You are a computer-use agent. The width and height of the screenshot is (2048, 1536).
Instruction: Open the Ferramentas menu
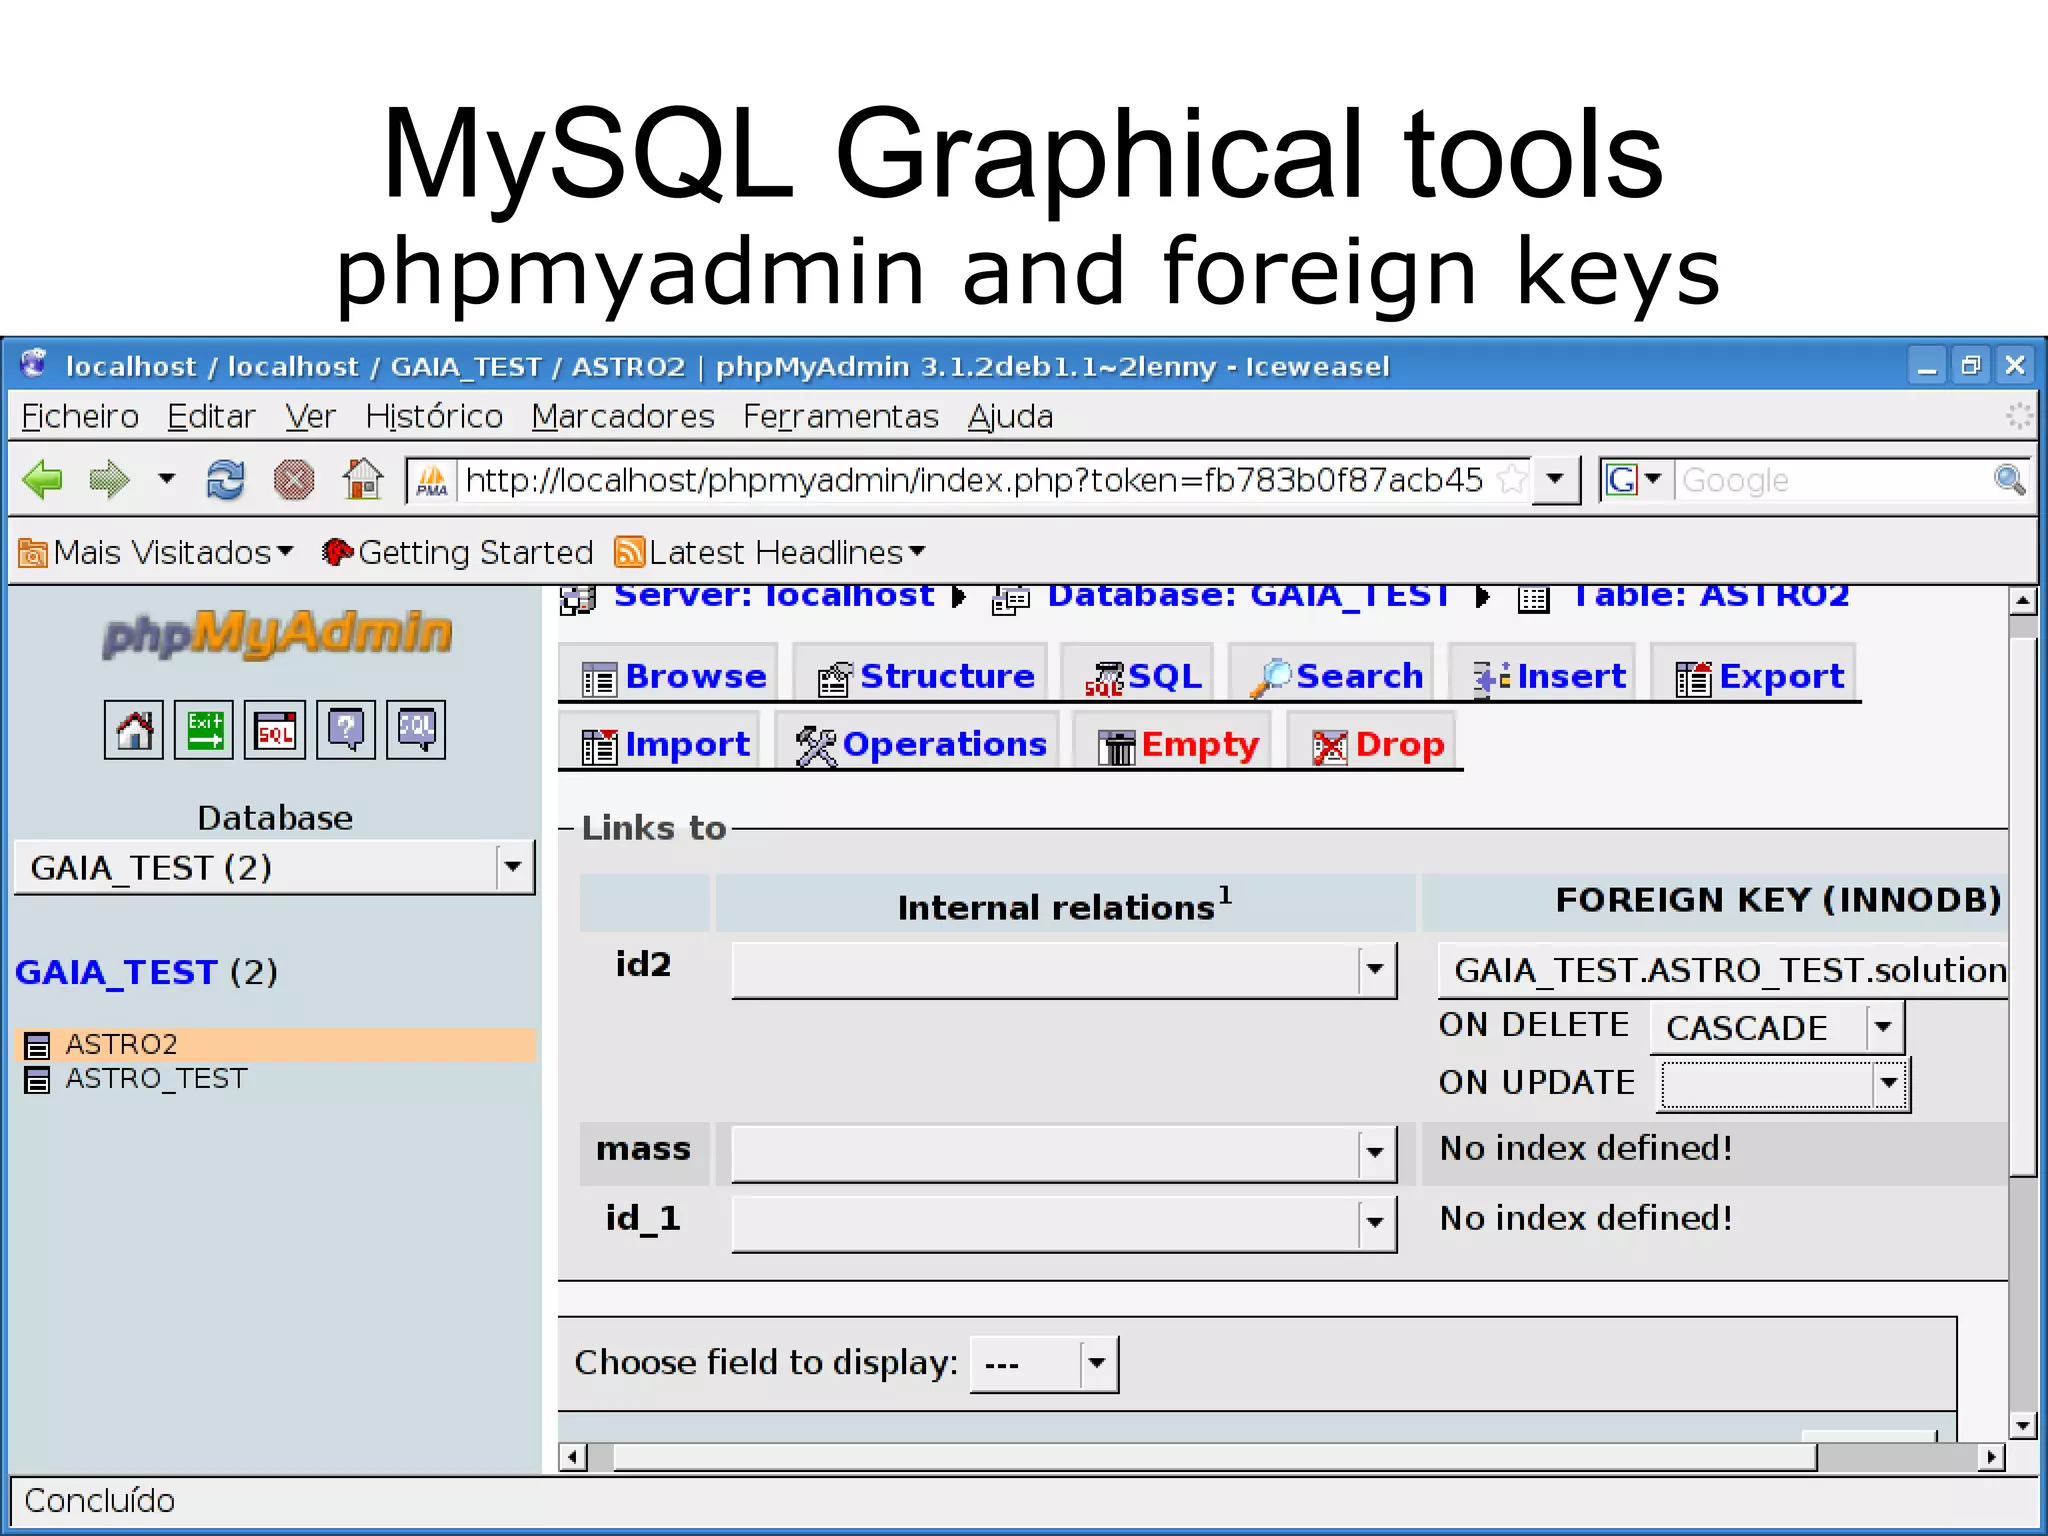tap(841, 416)
